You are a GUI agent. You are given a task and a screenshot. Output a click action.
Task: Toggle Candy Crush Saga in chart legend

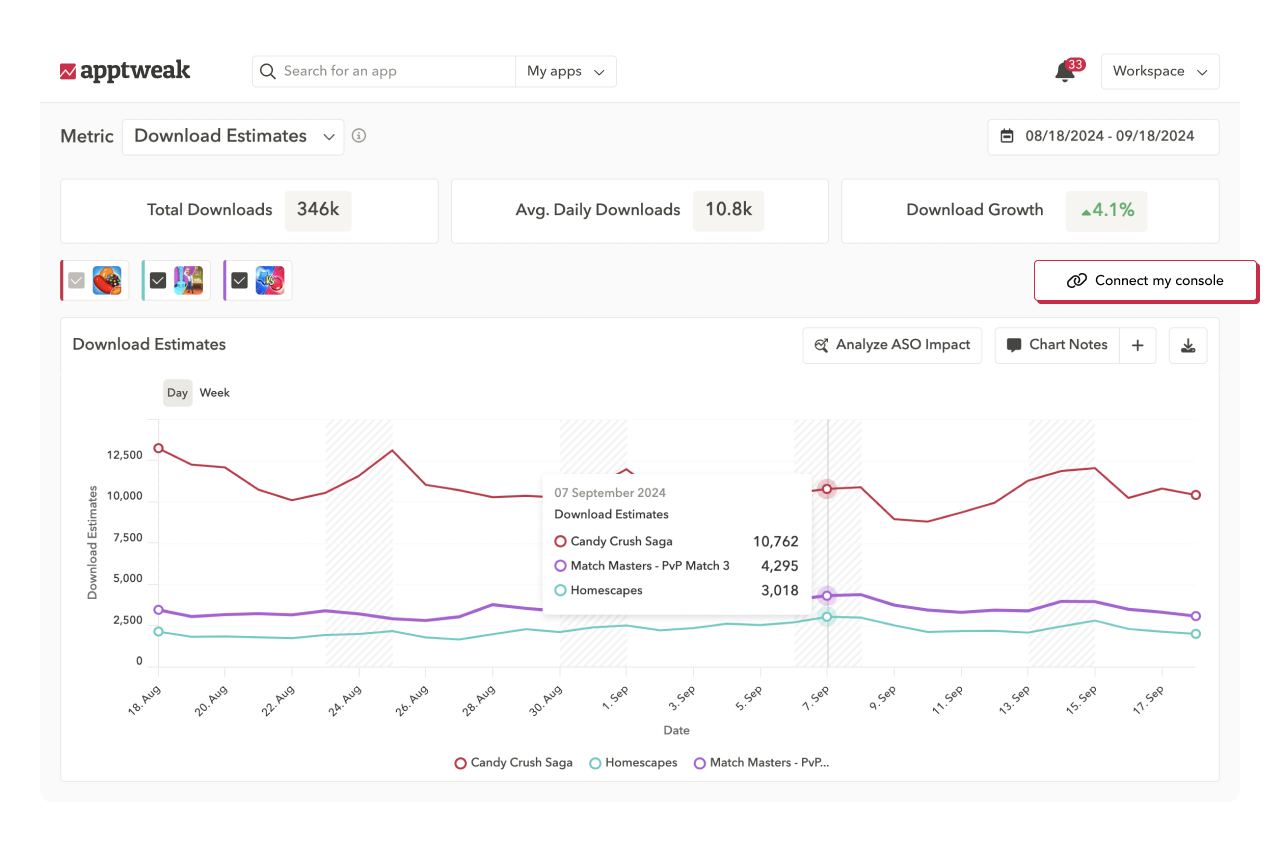pyautogui.click(x=514, y=763)
